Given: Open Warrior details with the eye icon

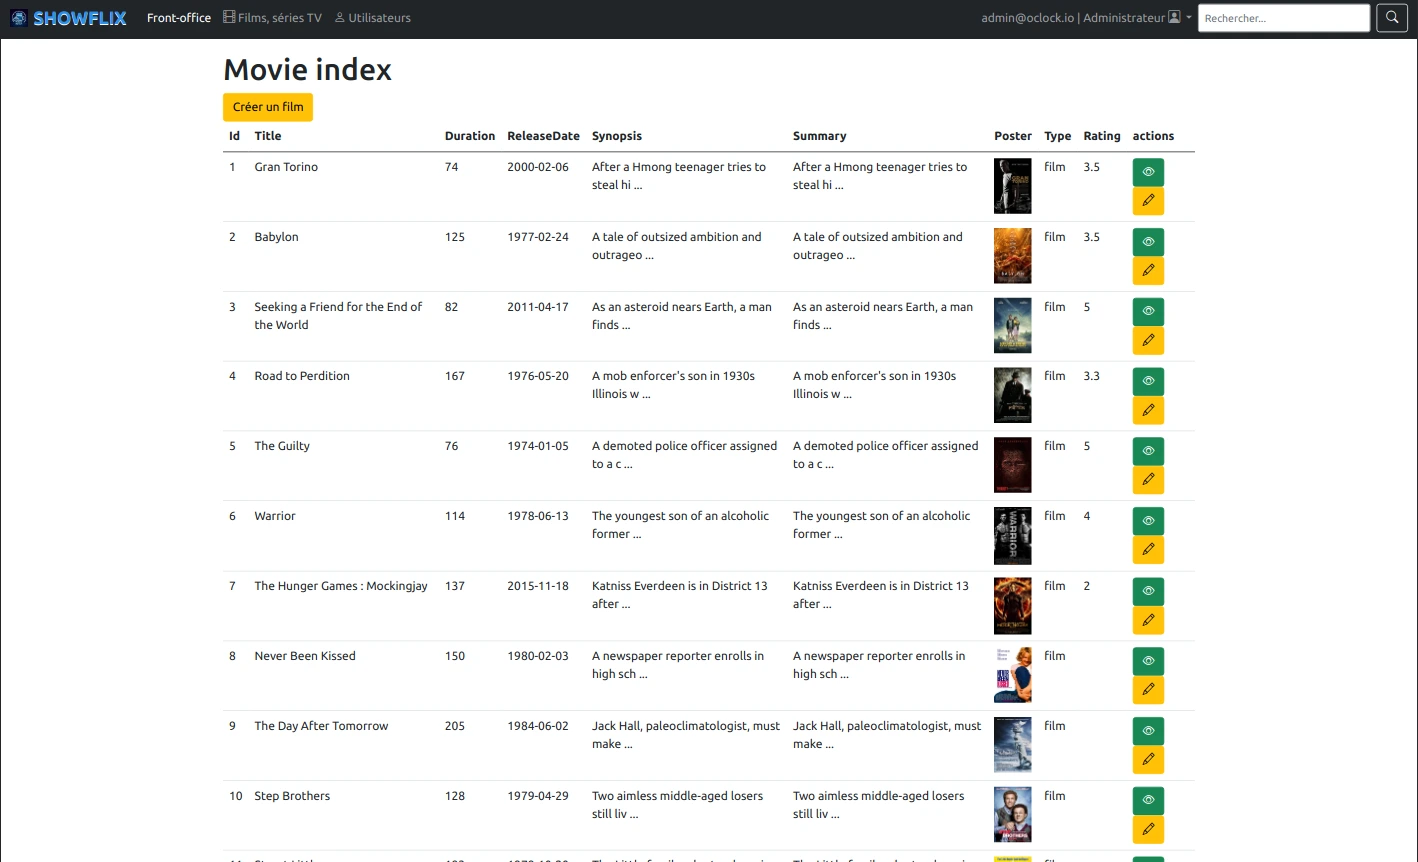Looking at the screenshot, I should [1148, 521].
